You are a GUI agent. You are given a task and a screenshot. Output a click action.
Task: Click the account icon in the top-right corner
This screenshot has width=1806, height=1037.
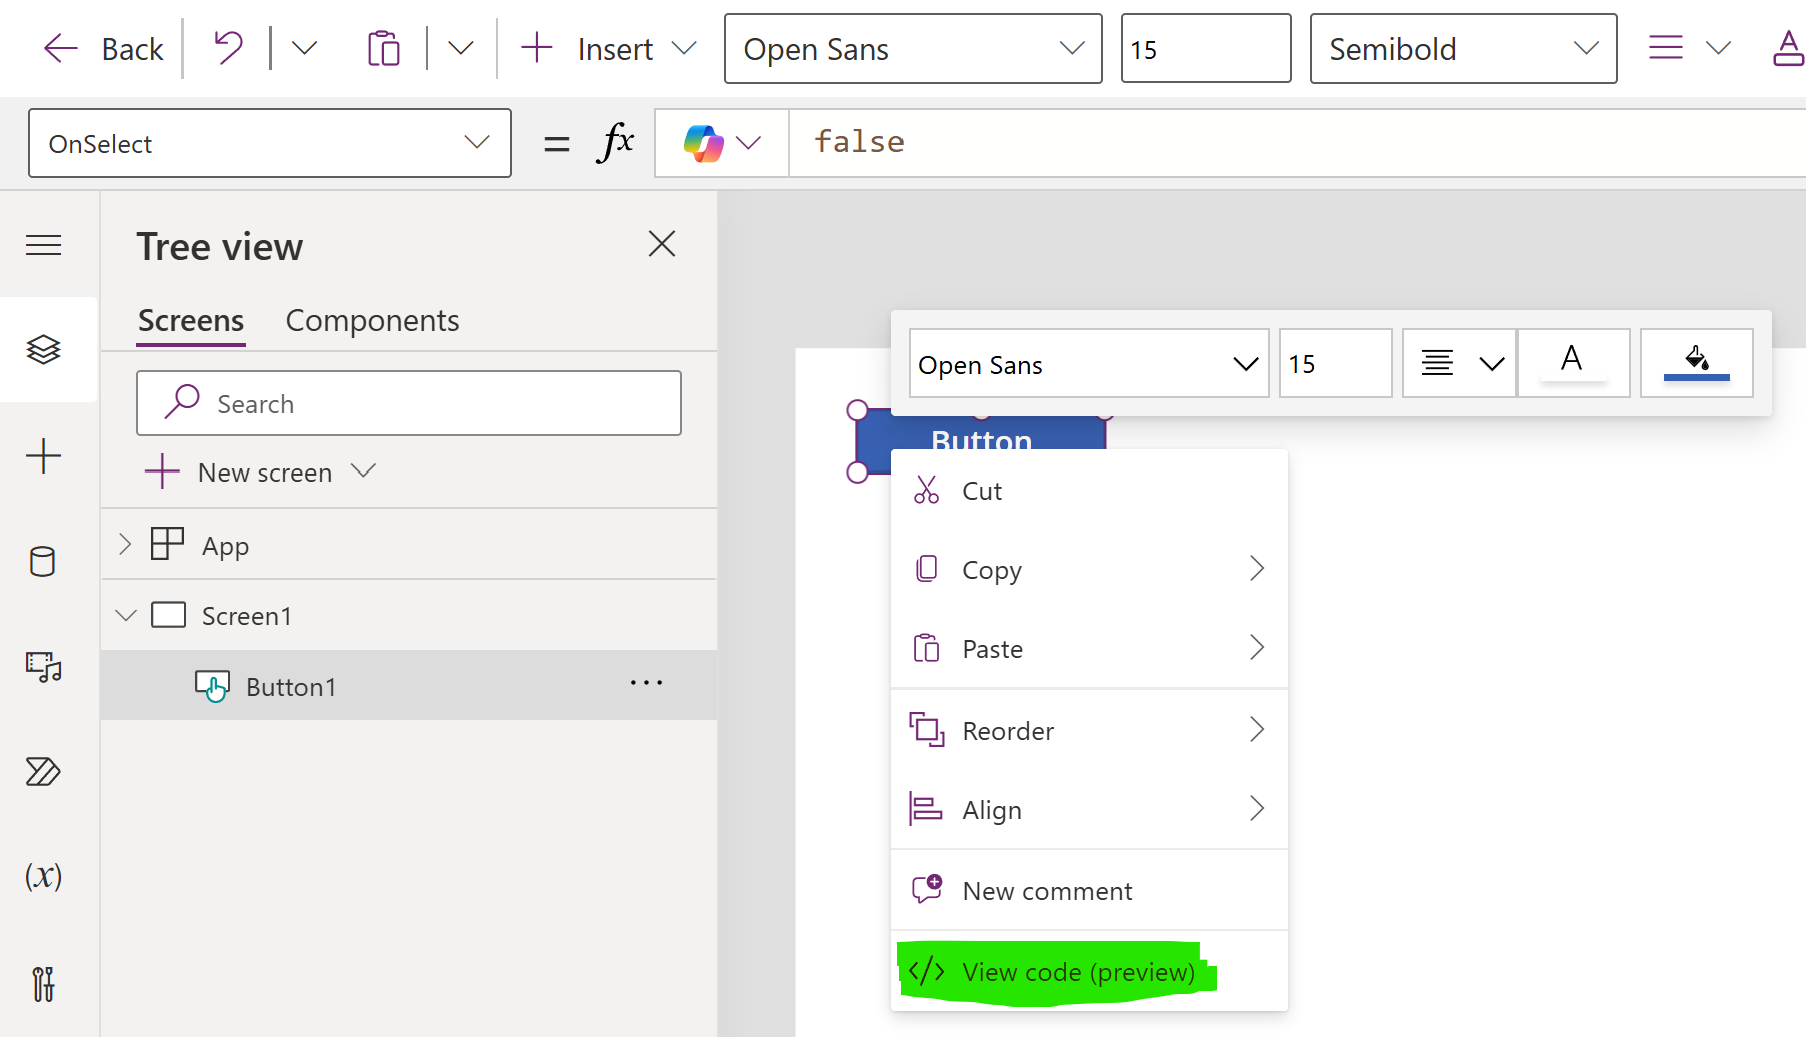(x=1788, y=47)
